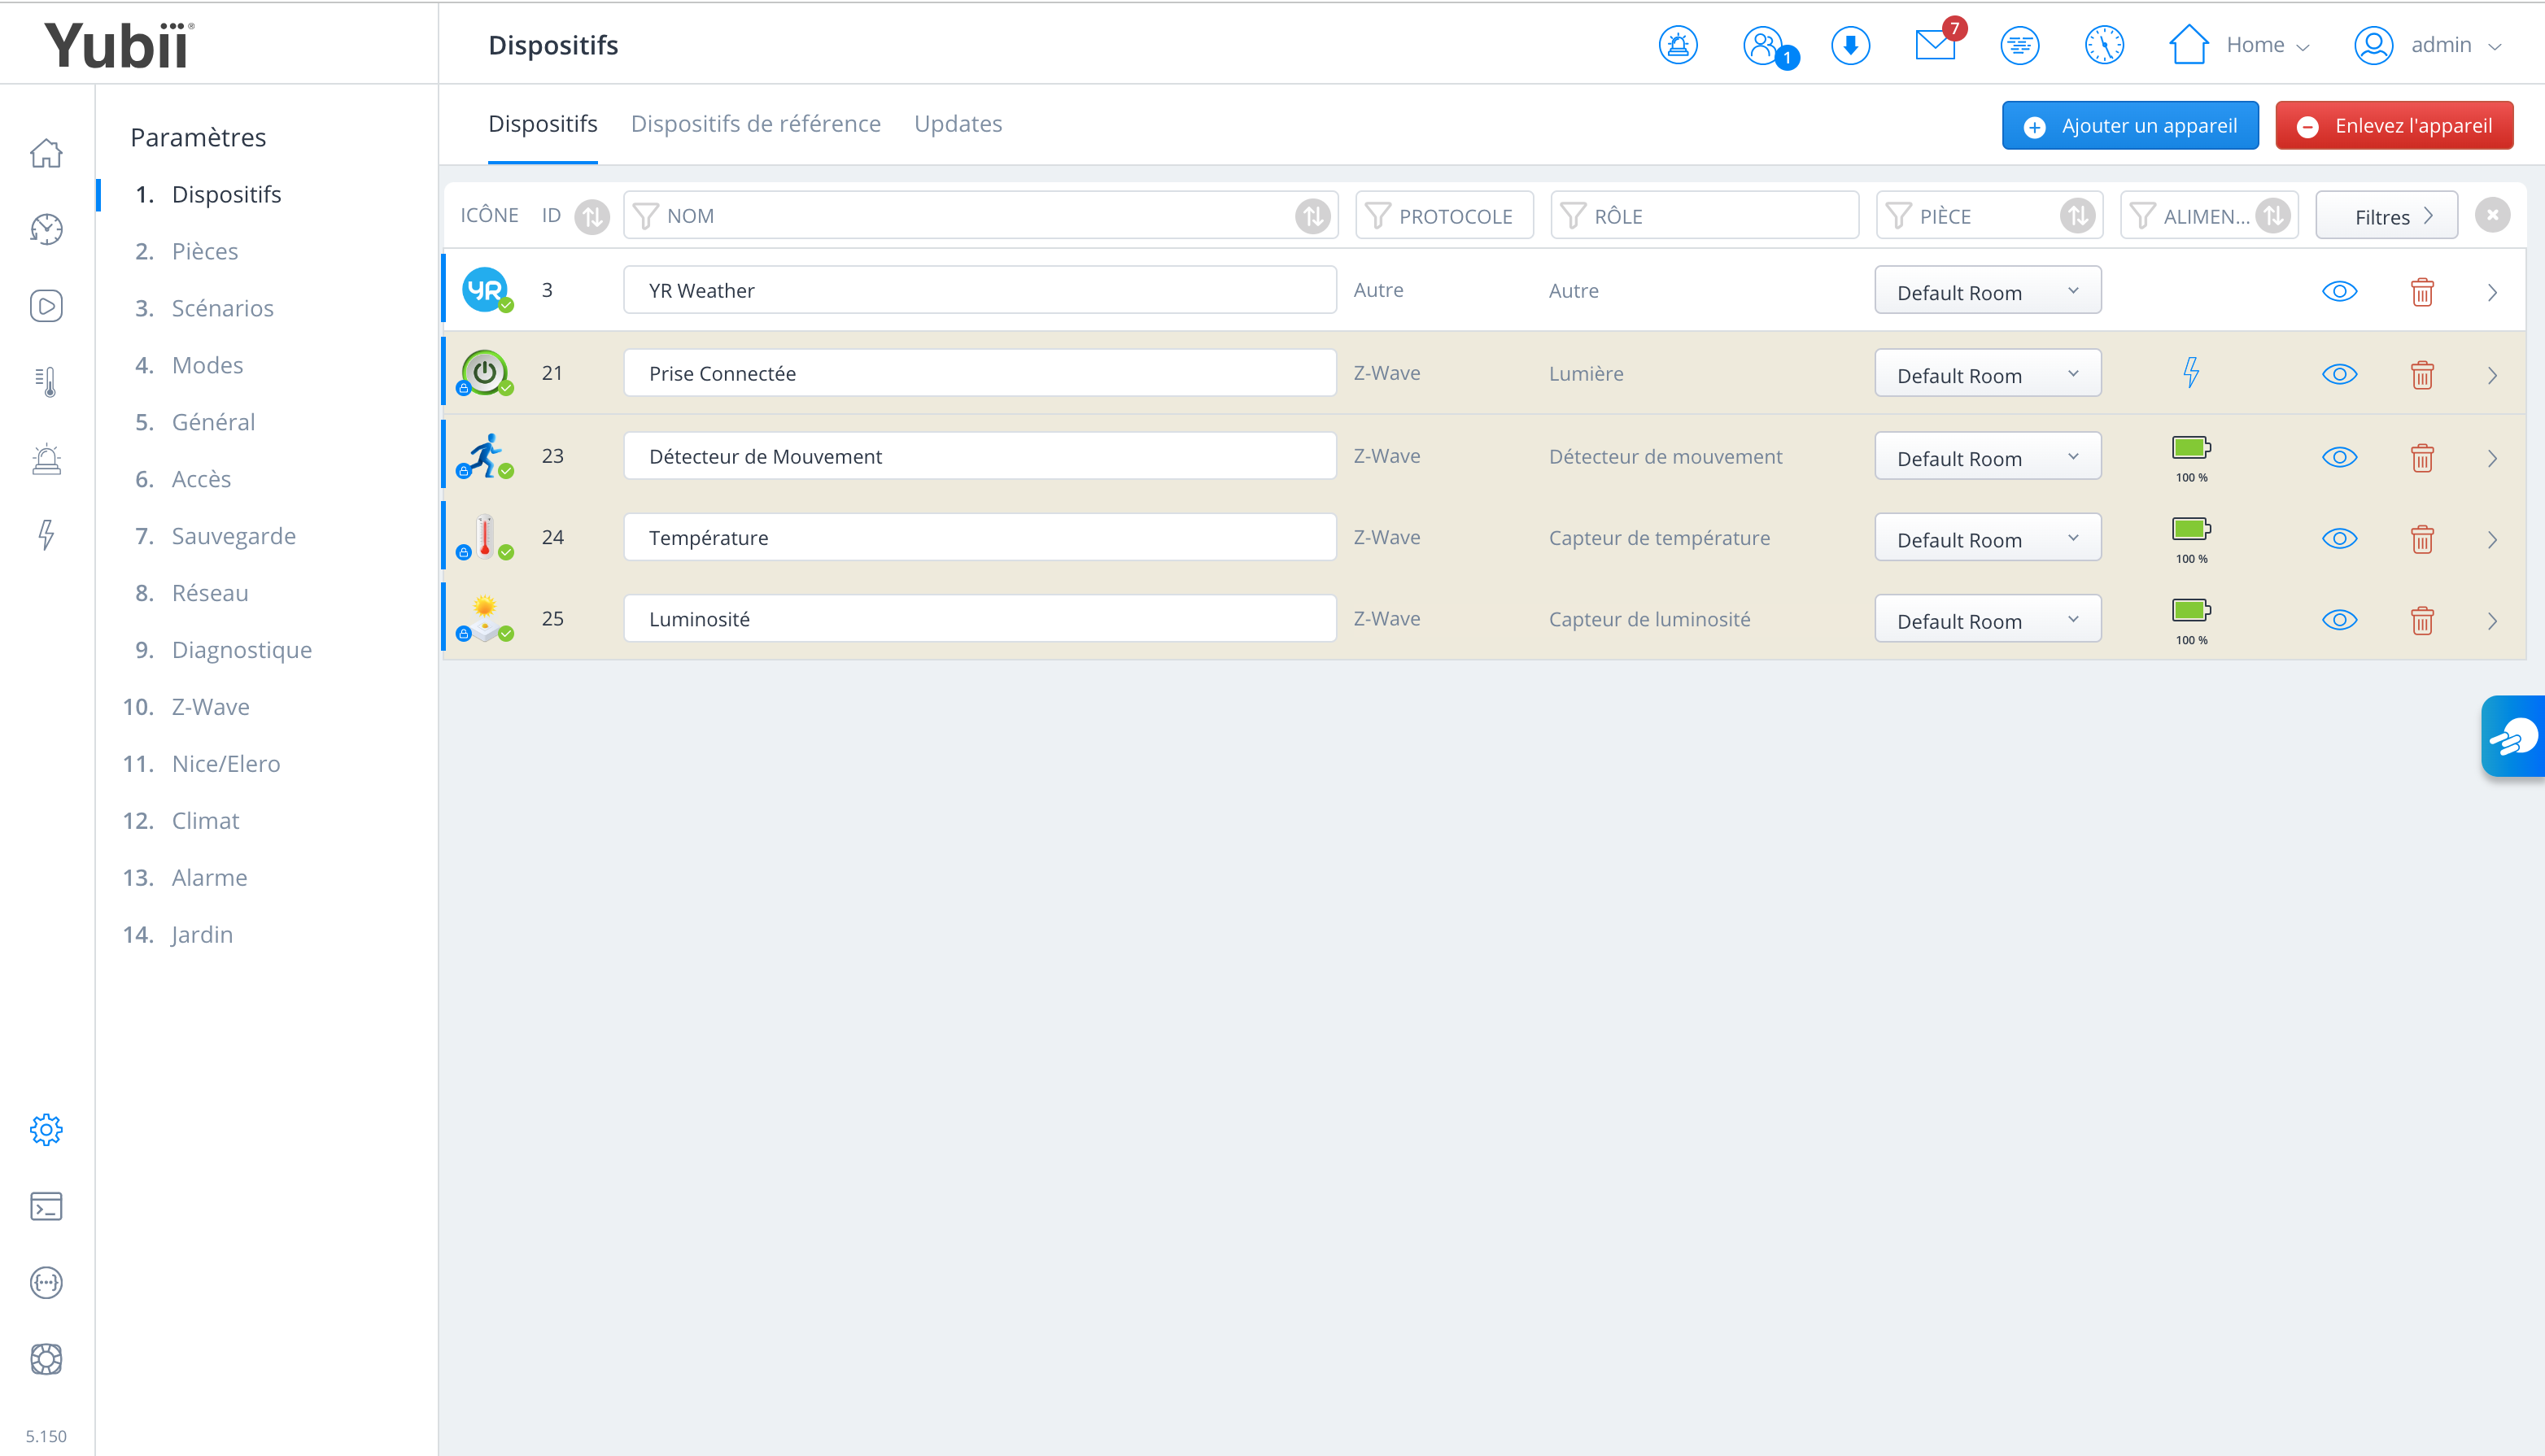Open the history gauge sidebar icon
2545x1456 pixels.
point(46,229)
